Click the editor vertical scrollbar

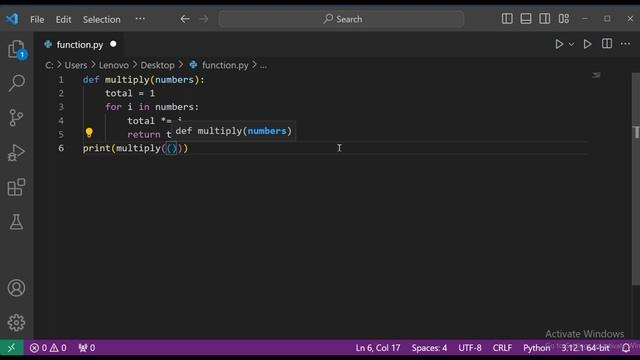coord(636,180)
